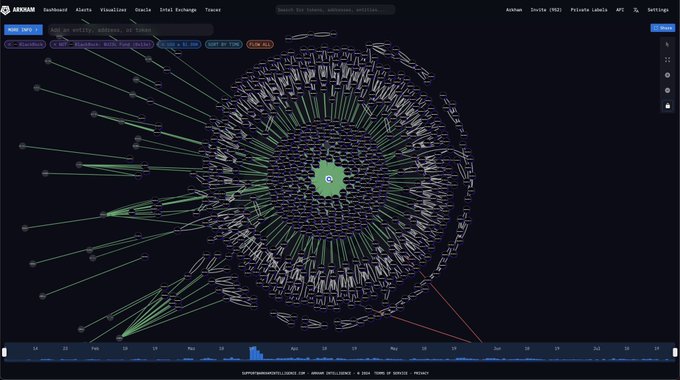
Task: Focus the Add an entity, address, or token field
Action: coord(131,30)
